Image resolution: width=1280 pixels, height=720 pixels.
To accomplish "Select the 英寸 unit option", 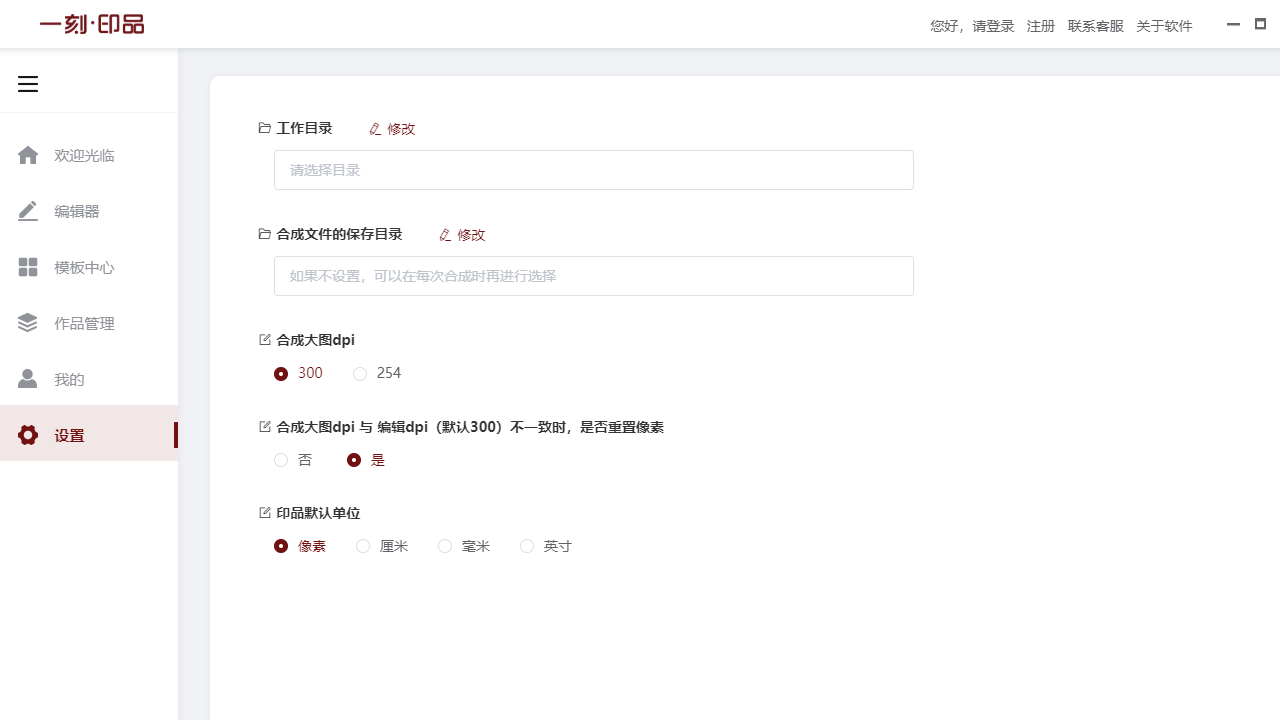I will 527,546.
